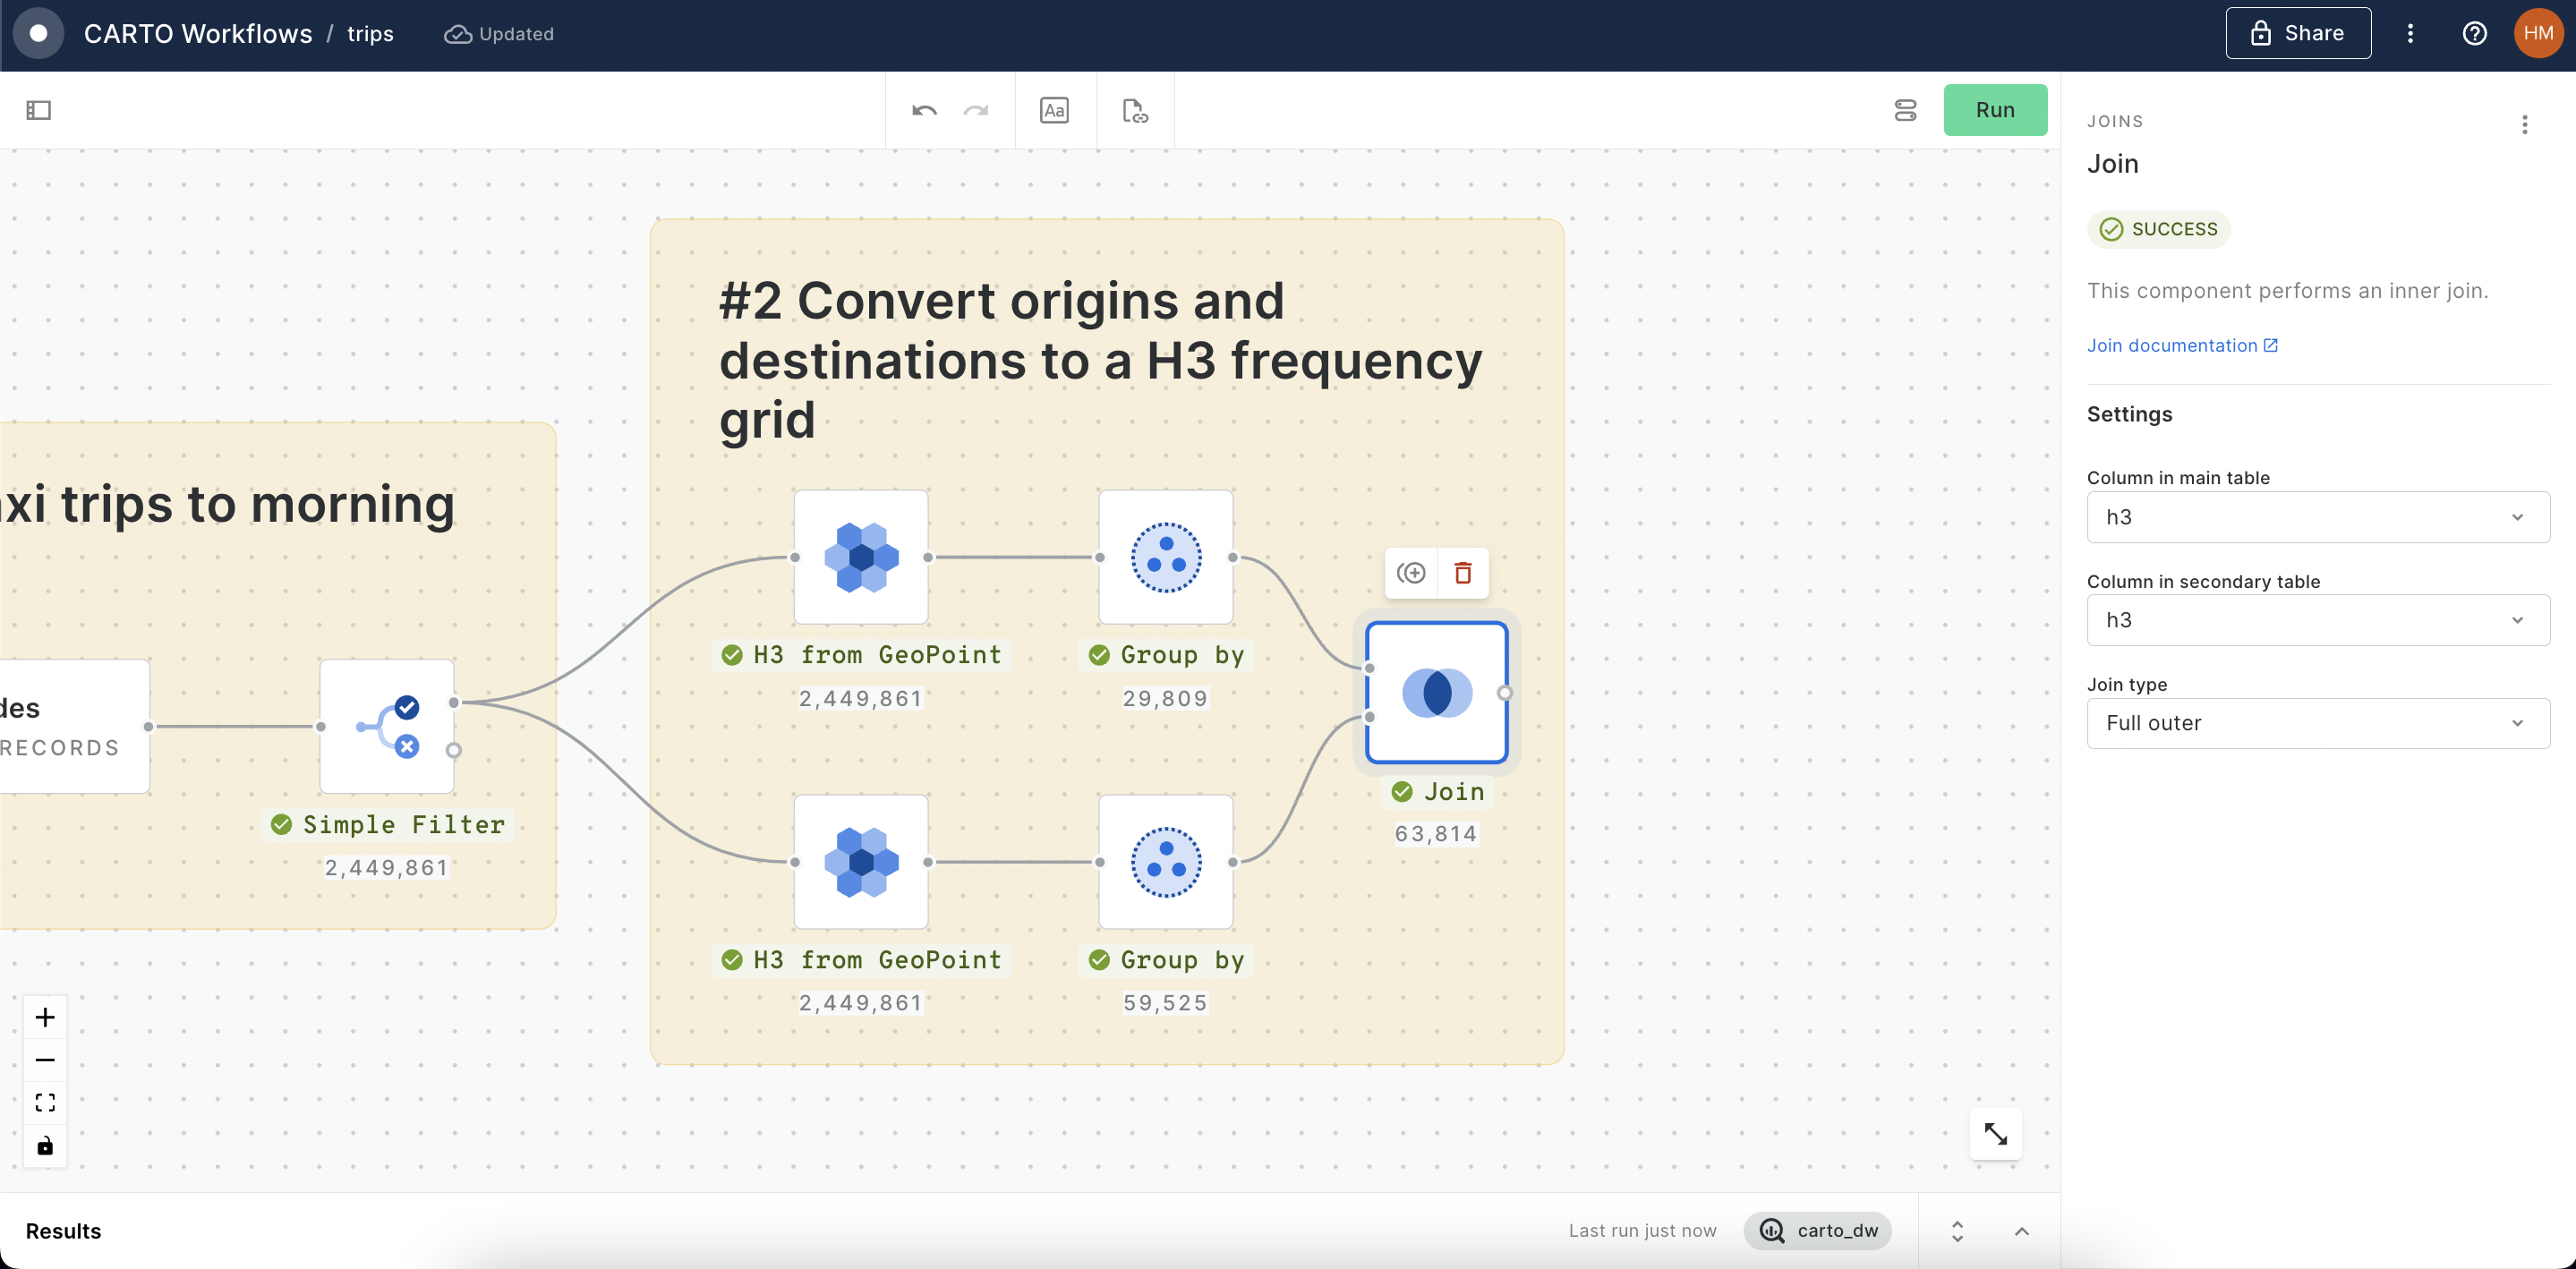Click the SUCCESS status badge
This screenshot has height=1269, width=2576.
2158,229
